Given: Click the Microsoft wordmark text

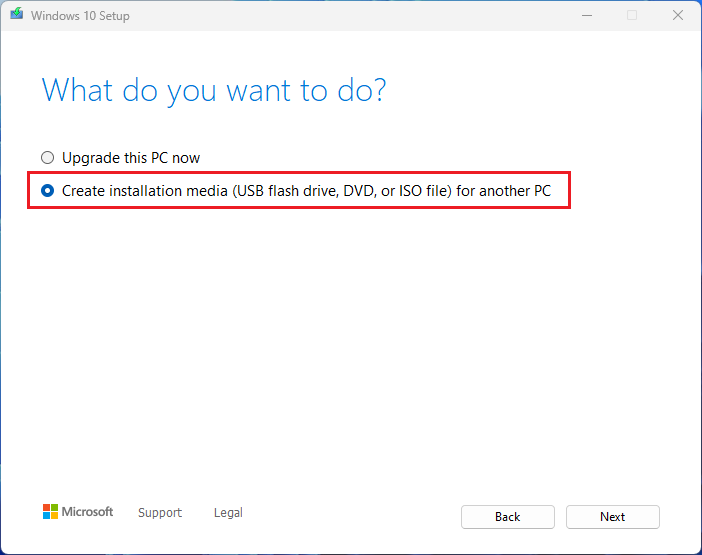Looking at the screenshot, I should [88, 512].
